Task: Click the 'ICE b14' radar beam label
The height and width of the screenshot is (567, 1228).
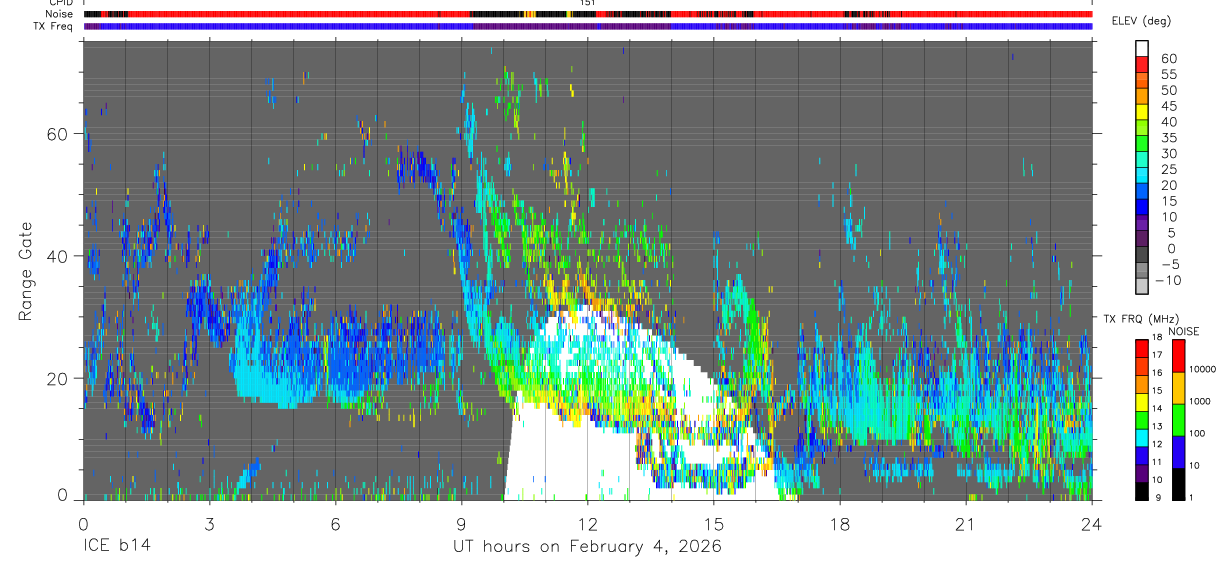Action: click(117, 546)
